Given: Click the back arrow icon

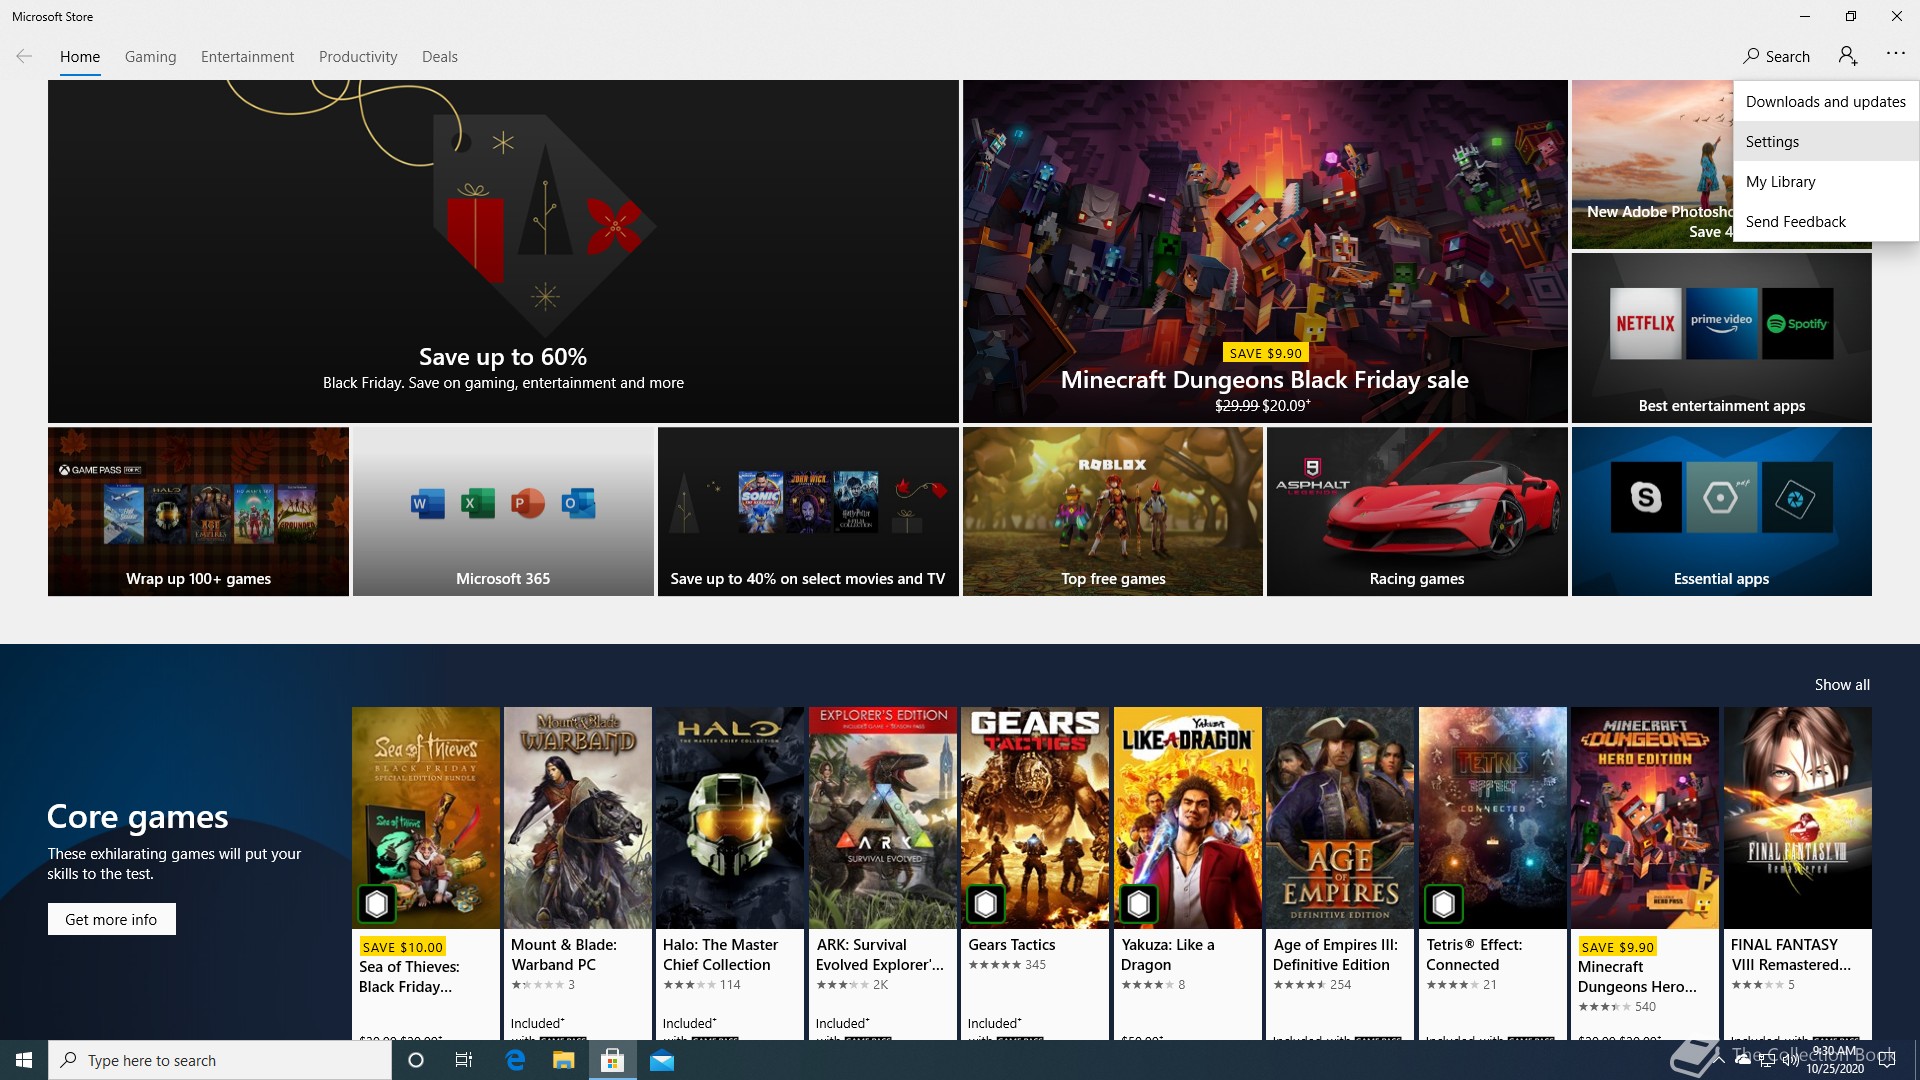Looking at the screenshot, I should click(x=24, y=56).
